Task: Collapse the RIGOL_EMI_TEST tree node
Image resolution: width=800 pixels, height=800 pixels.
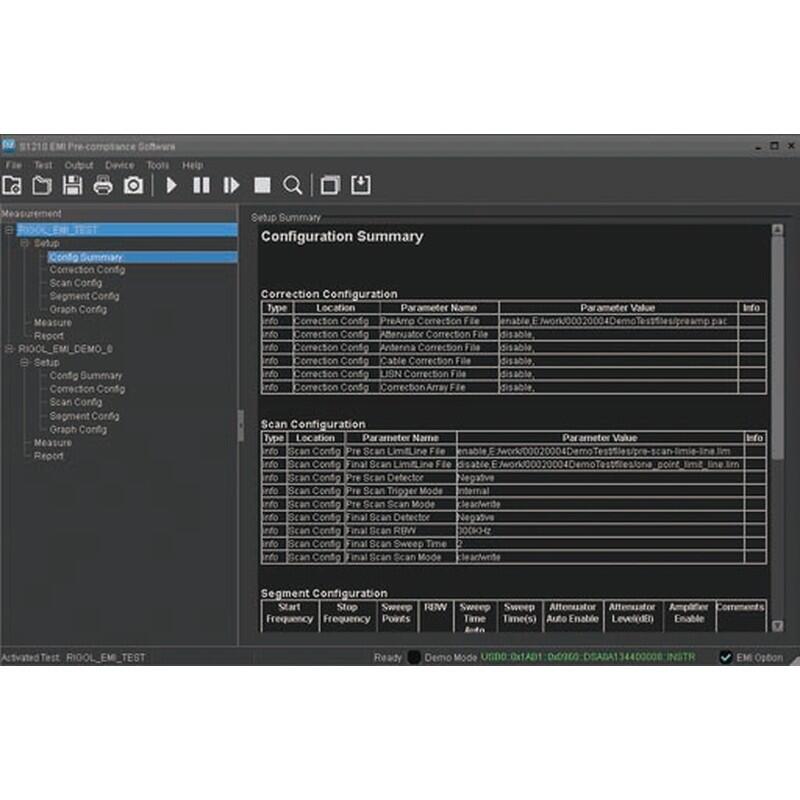Action: coord(10,230)
